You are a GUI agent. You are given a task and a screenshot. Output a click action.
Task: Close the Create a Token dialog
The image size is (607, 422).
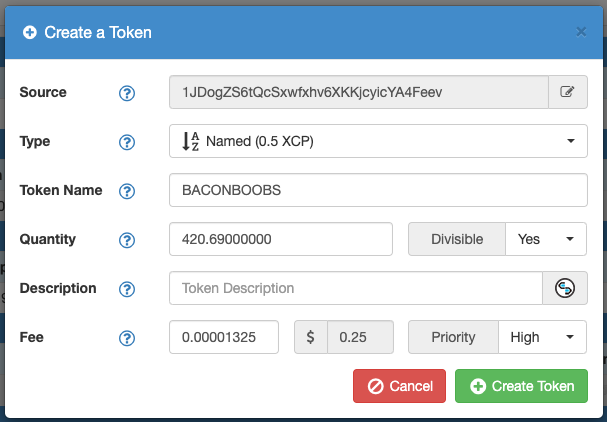pos(581,32)
